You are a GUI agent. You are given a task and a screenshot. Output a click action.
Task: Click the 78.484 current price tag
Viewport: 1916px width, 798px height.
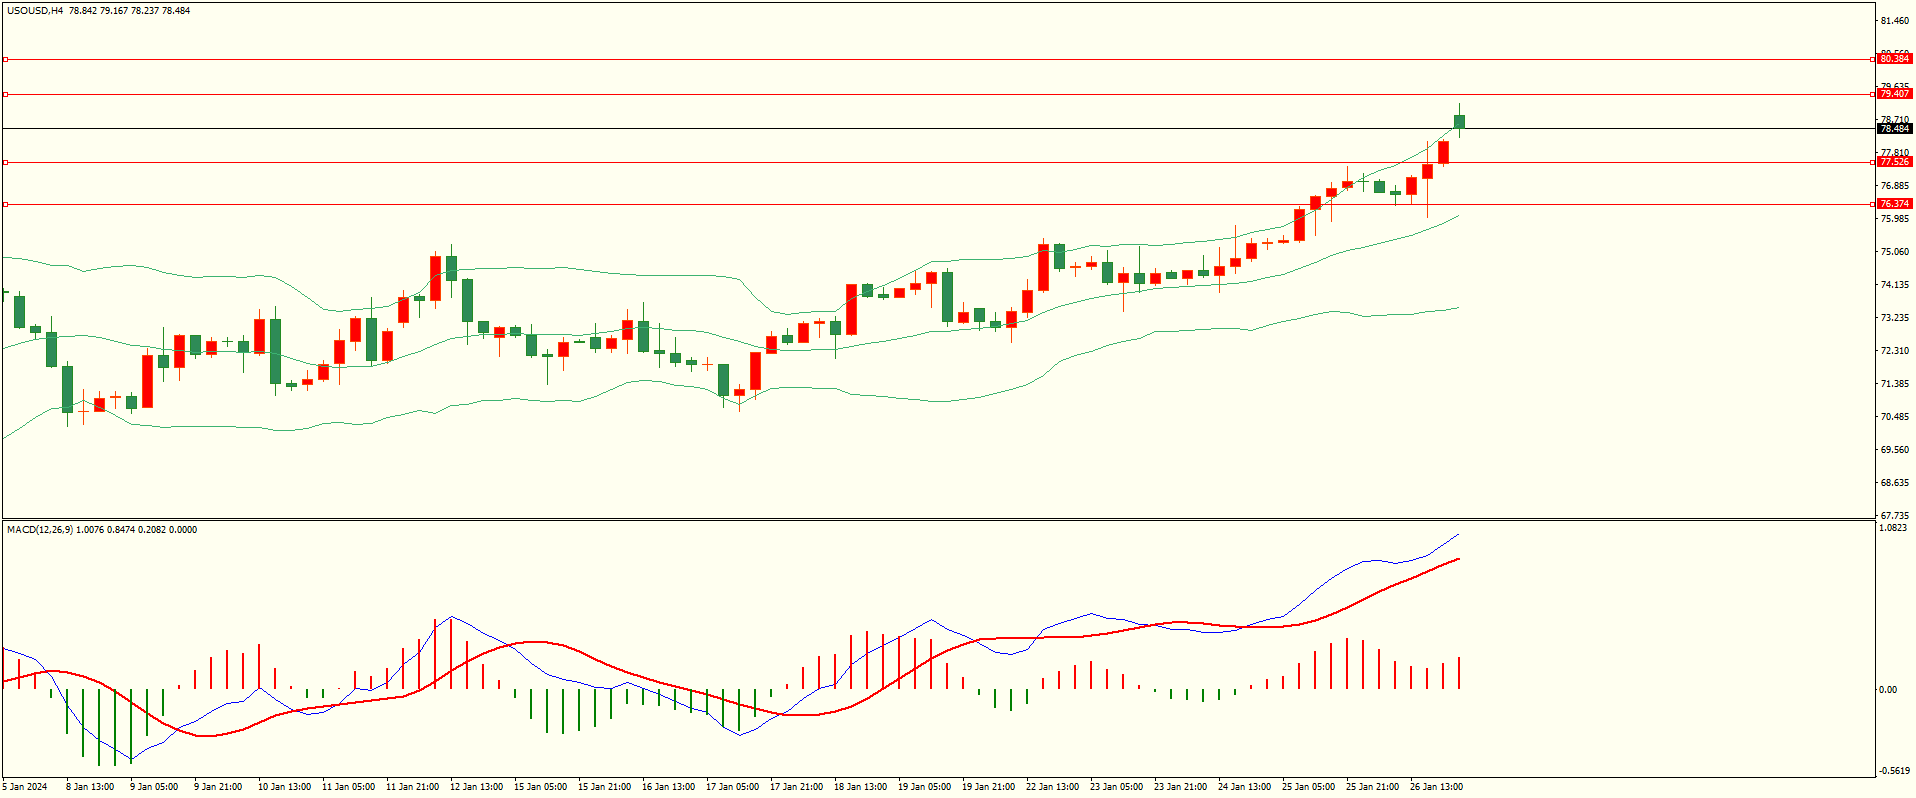pyautogui.click(x=1894, y=129)
